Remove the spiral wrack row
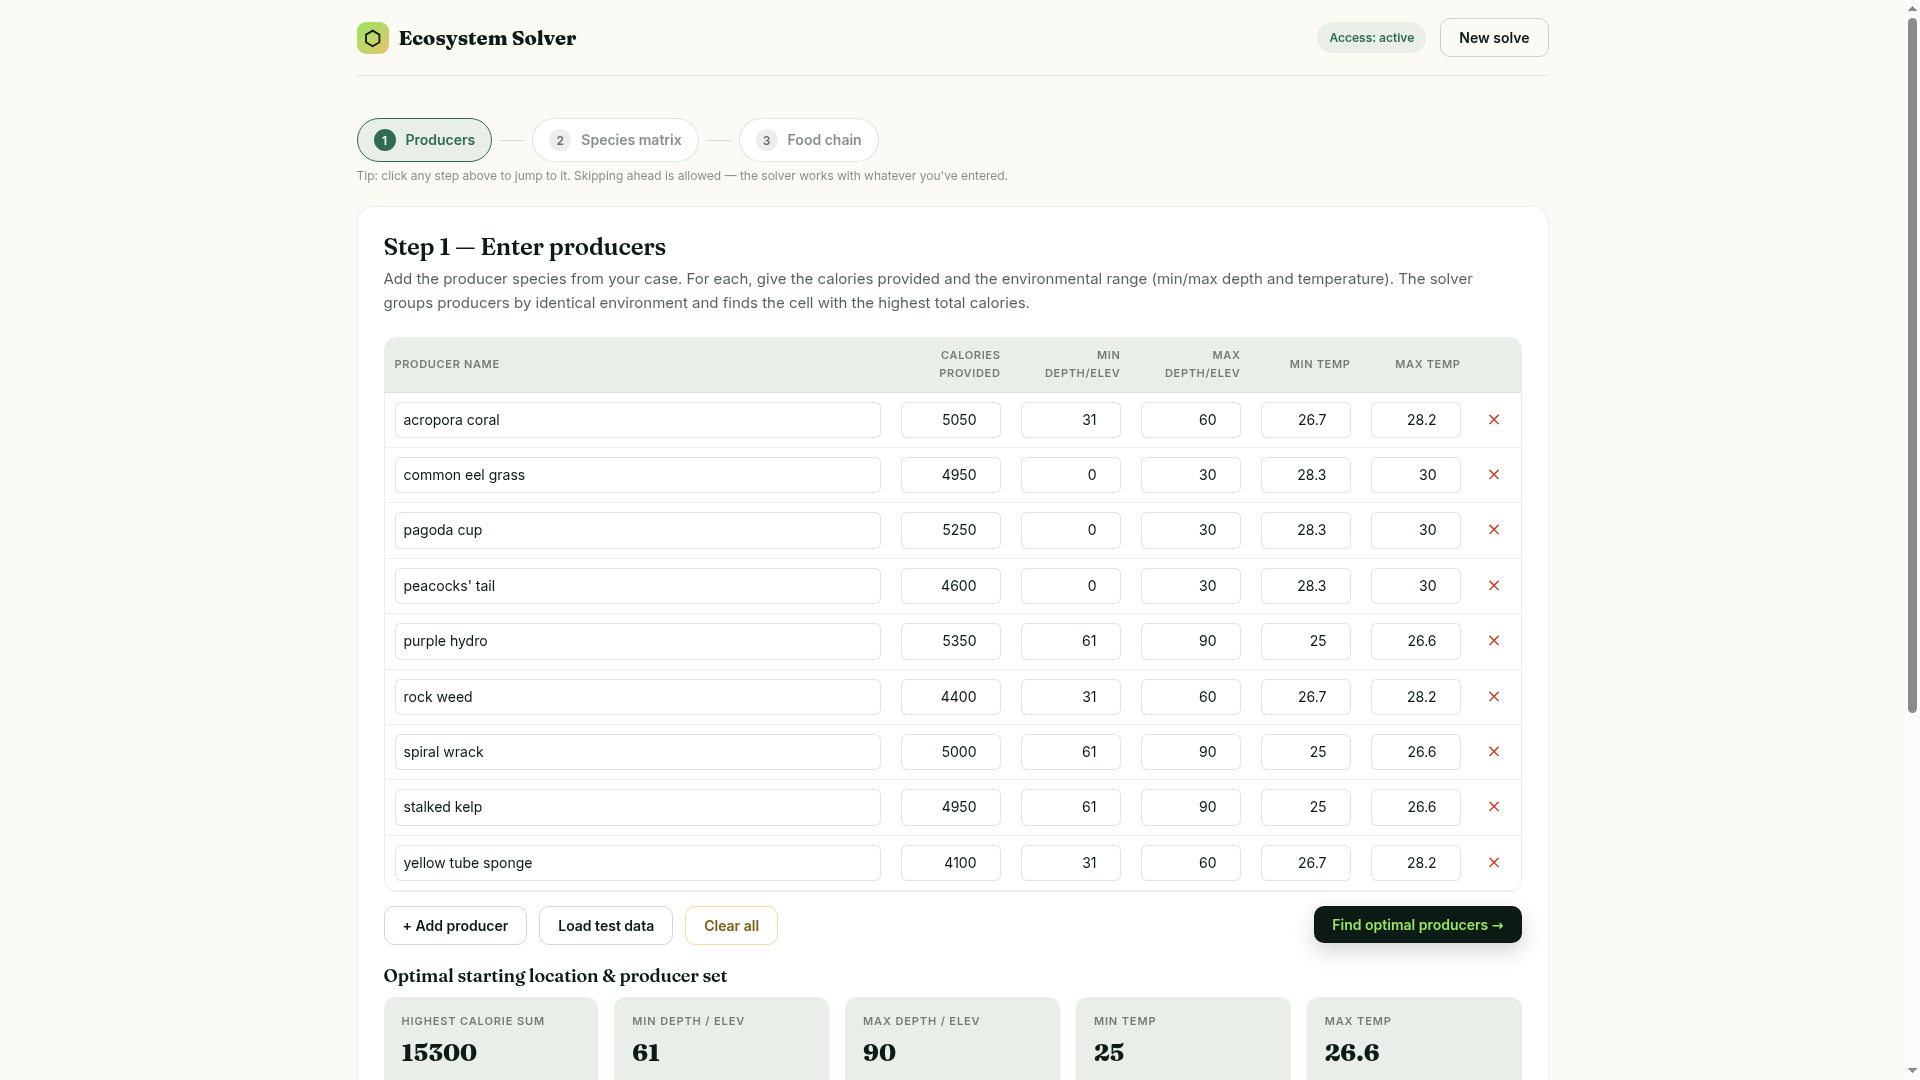Image resolution: width=1920 pixels, height=1080 pixels. click(1493, 752)
